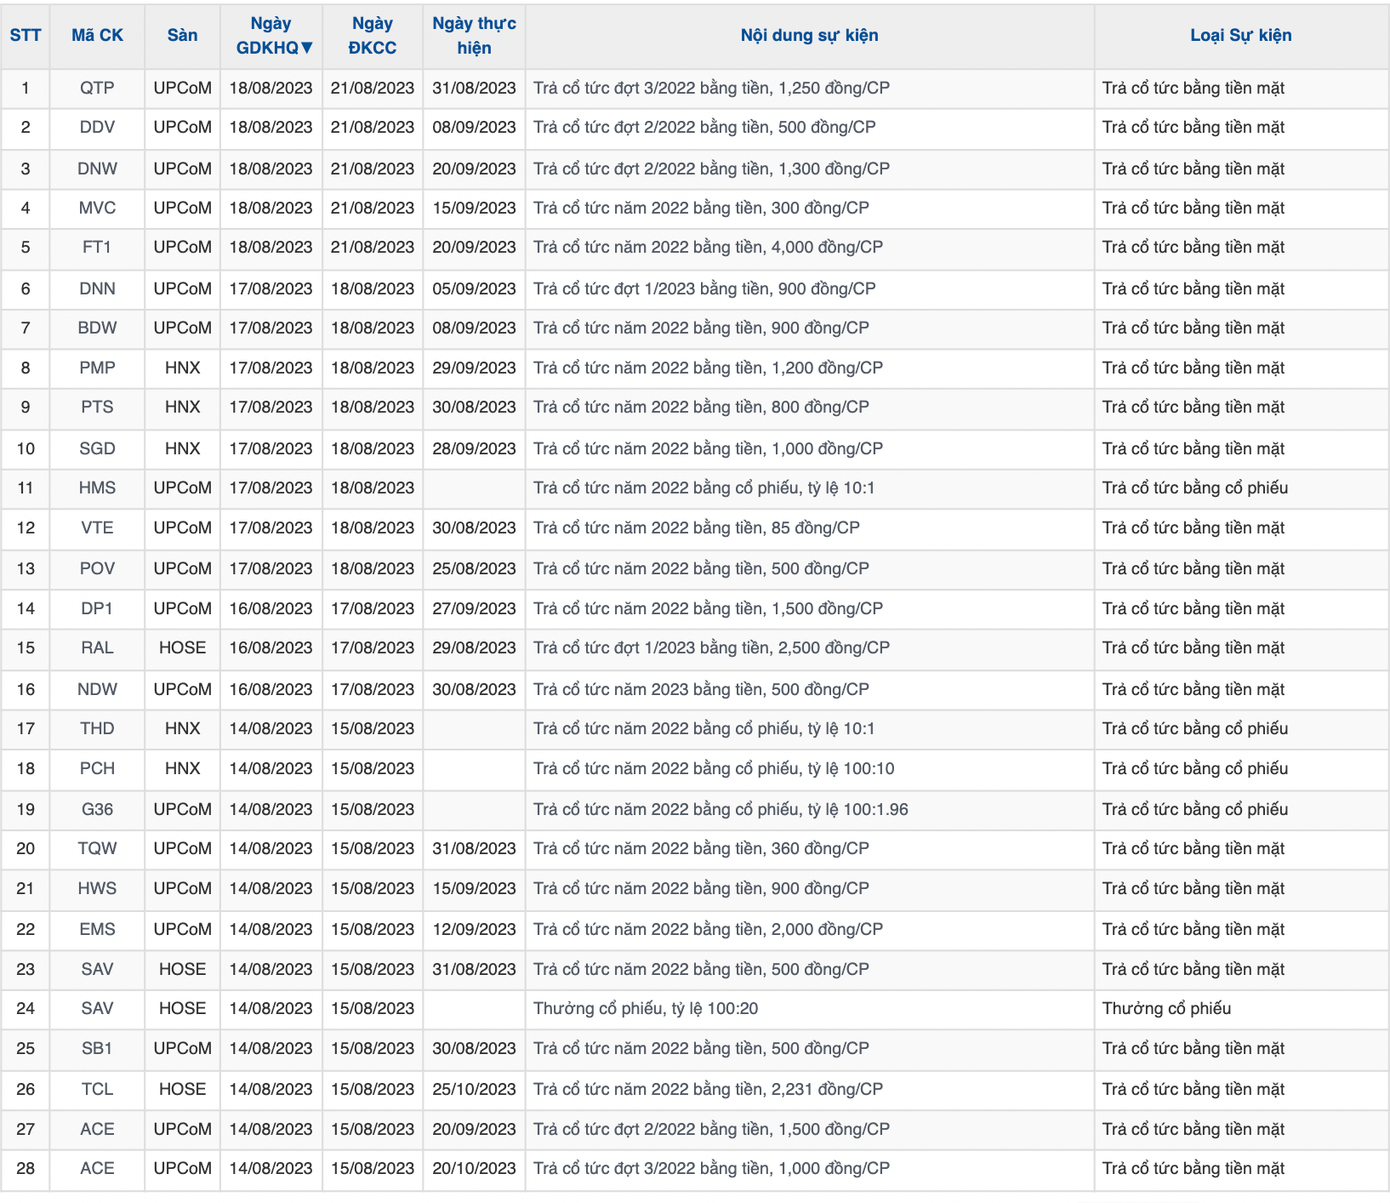Click the Ngày thực hiện column header

474,36
